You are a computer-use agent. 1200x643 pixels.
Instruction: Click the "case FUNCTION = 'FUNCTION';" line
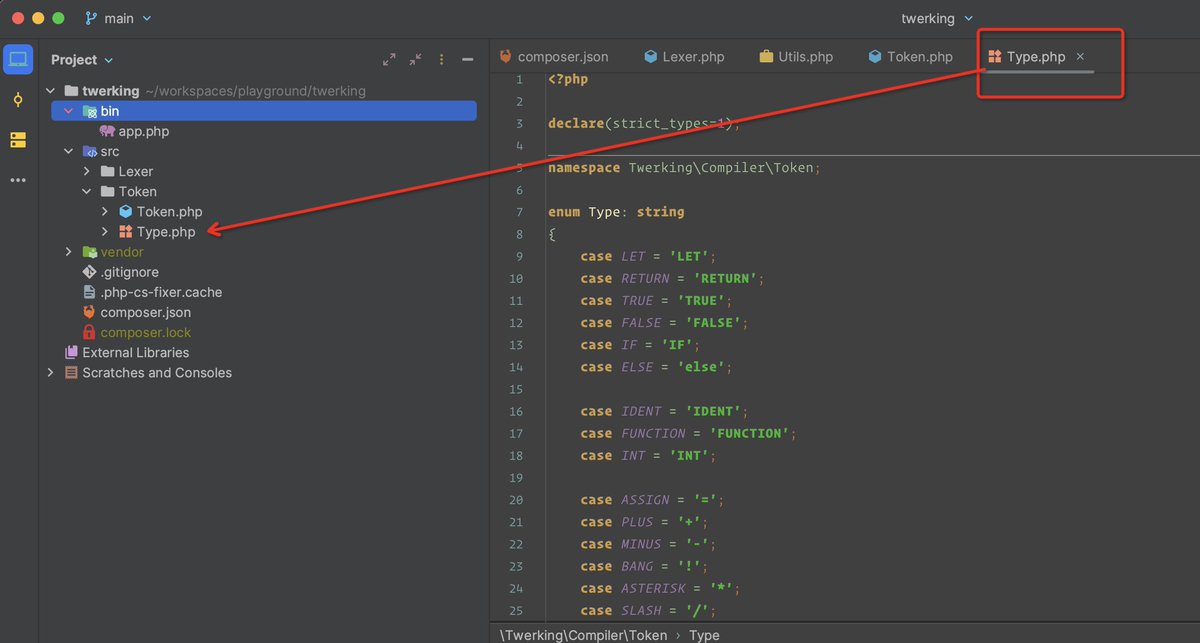(688, 433)
